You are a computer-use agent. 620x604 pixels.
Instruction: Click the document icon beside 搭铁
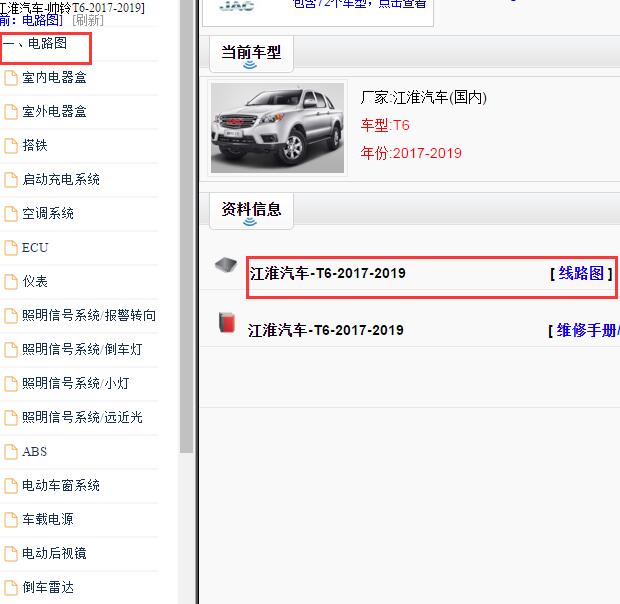point(11,146)
